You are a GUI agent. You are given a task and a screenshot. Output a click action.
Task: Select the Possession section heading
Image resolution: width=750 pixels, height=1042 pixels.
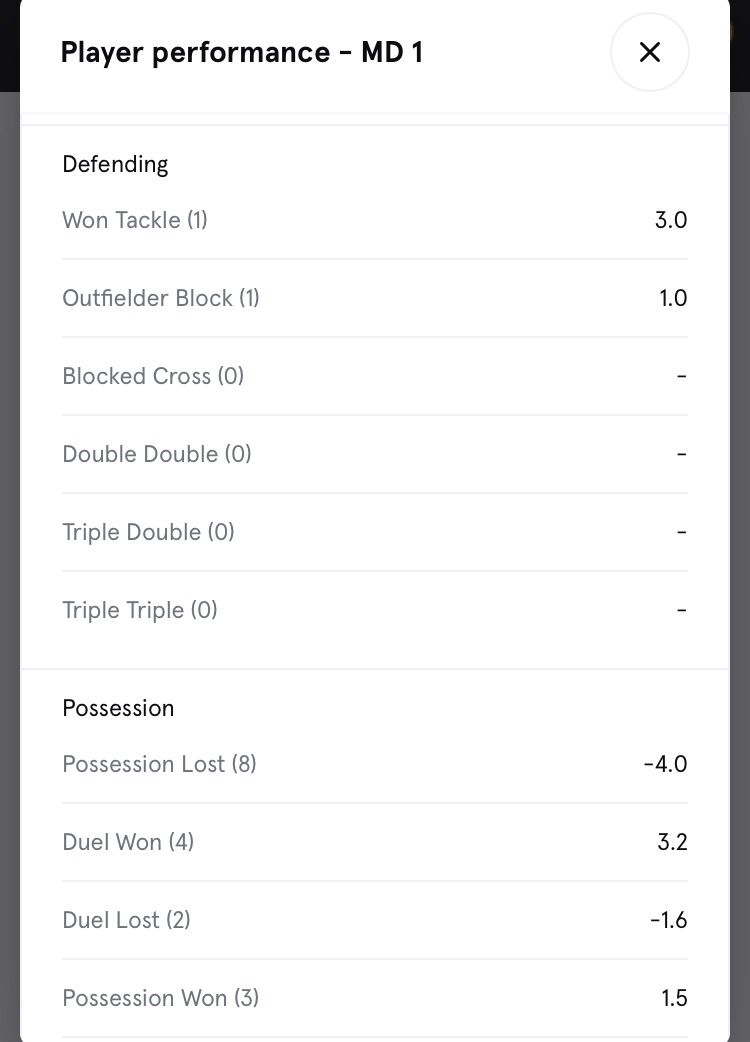pyautogui.click(x=118, y=708)
